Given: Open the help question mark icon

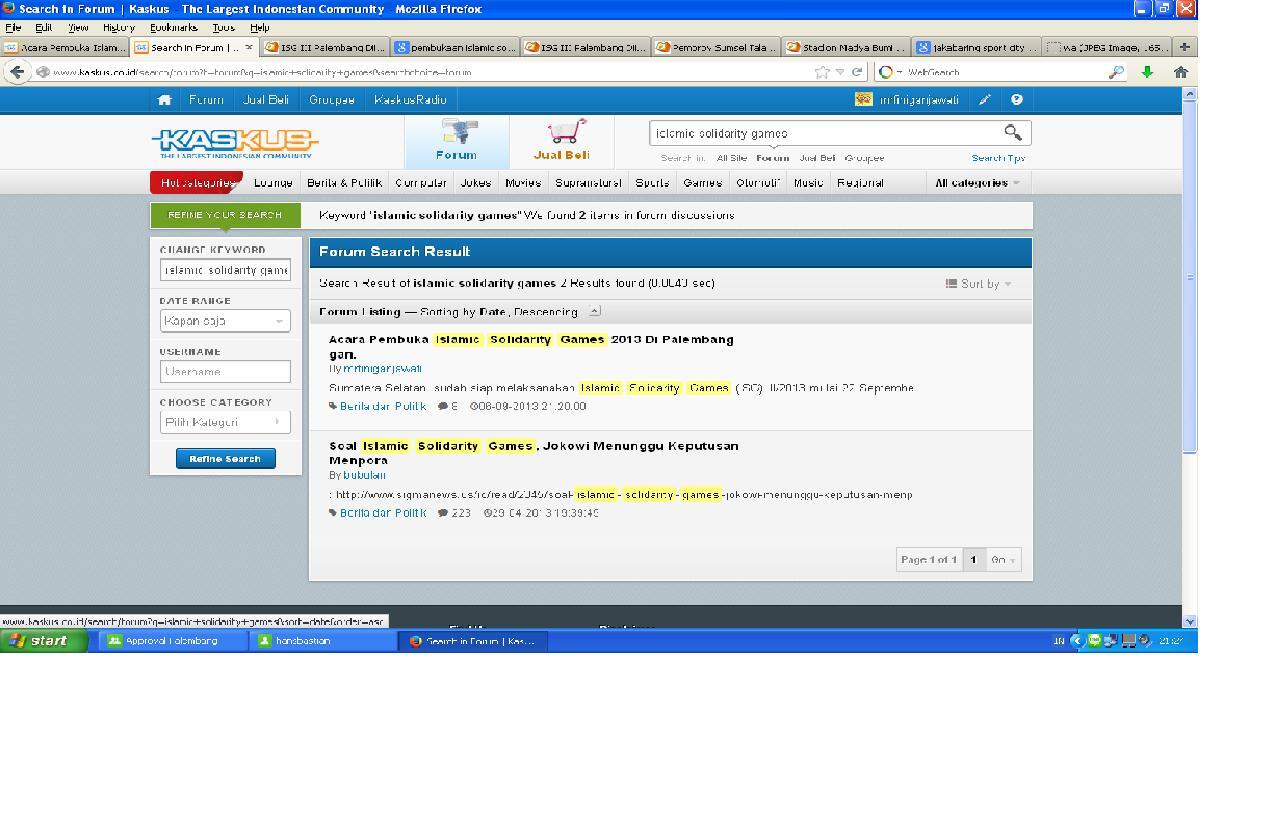Looking at the screenshot, I should (1017, 100).
